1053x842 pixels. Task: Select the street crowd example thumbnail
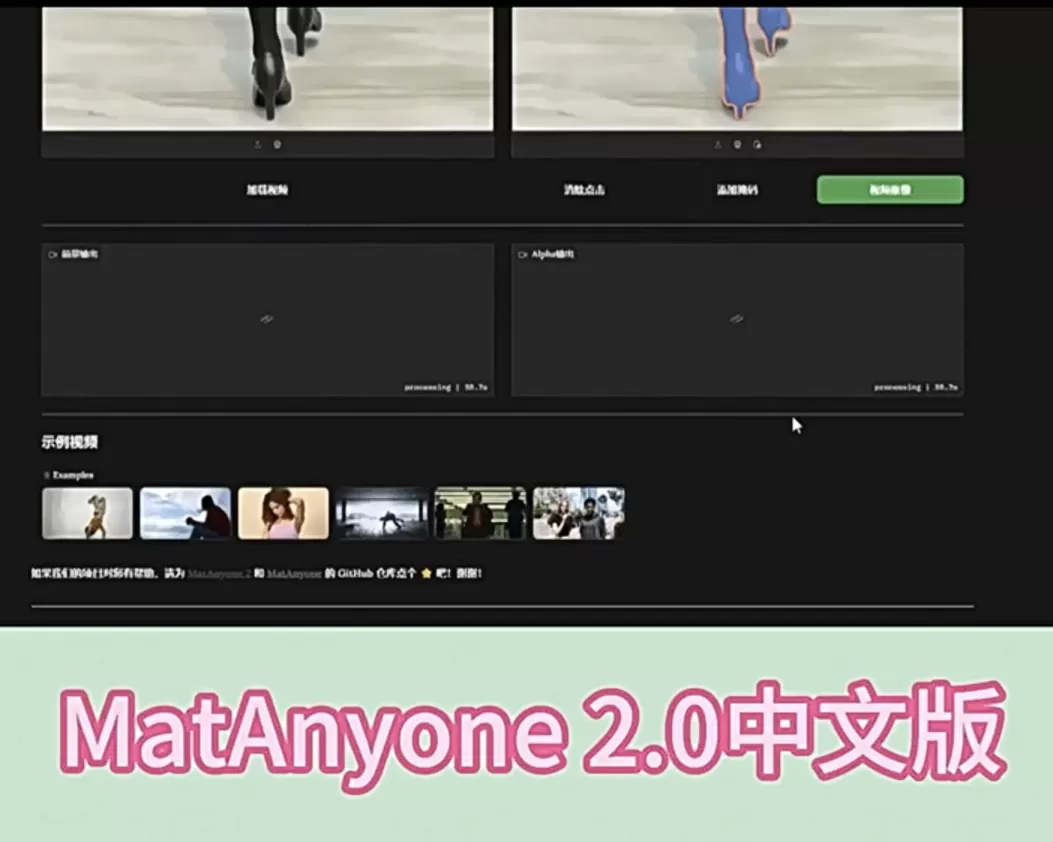(579, 513)
